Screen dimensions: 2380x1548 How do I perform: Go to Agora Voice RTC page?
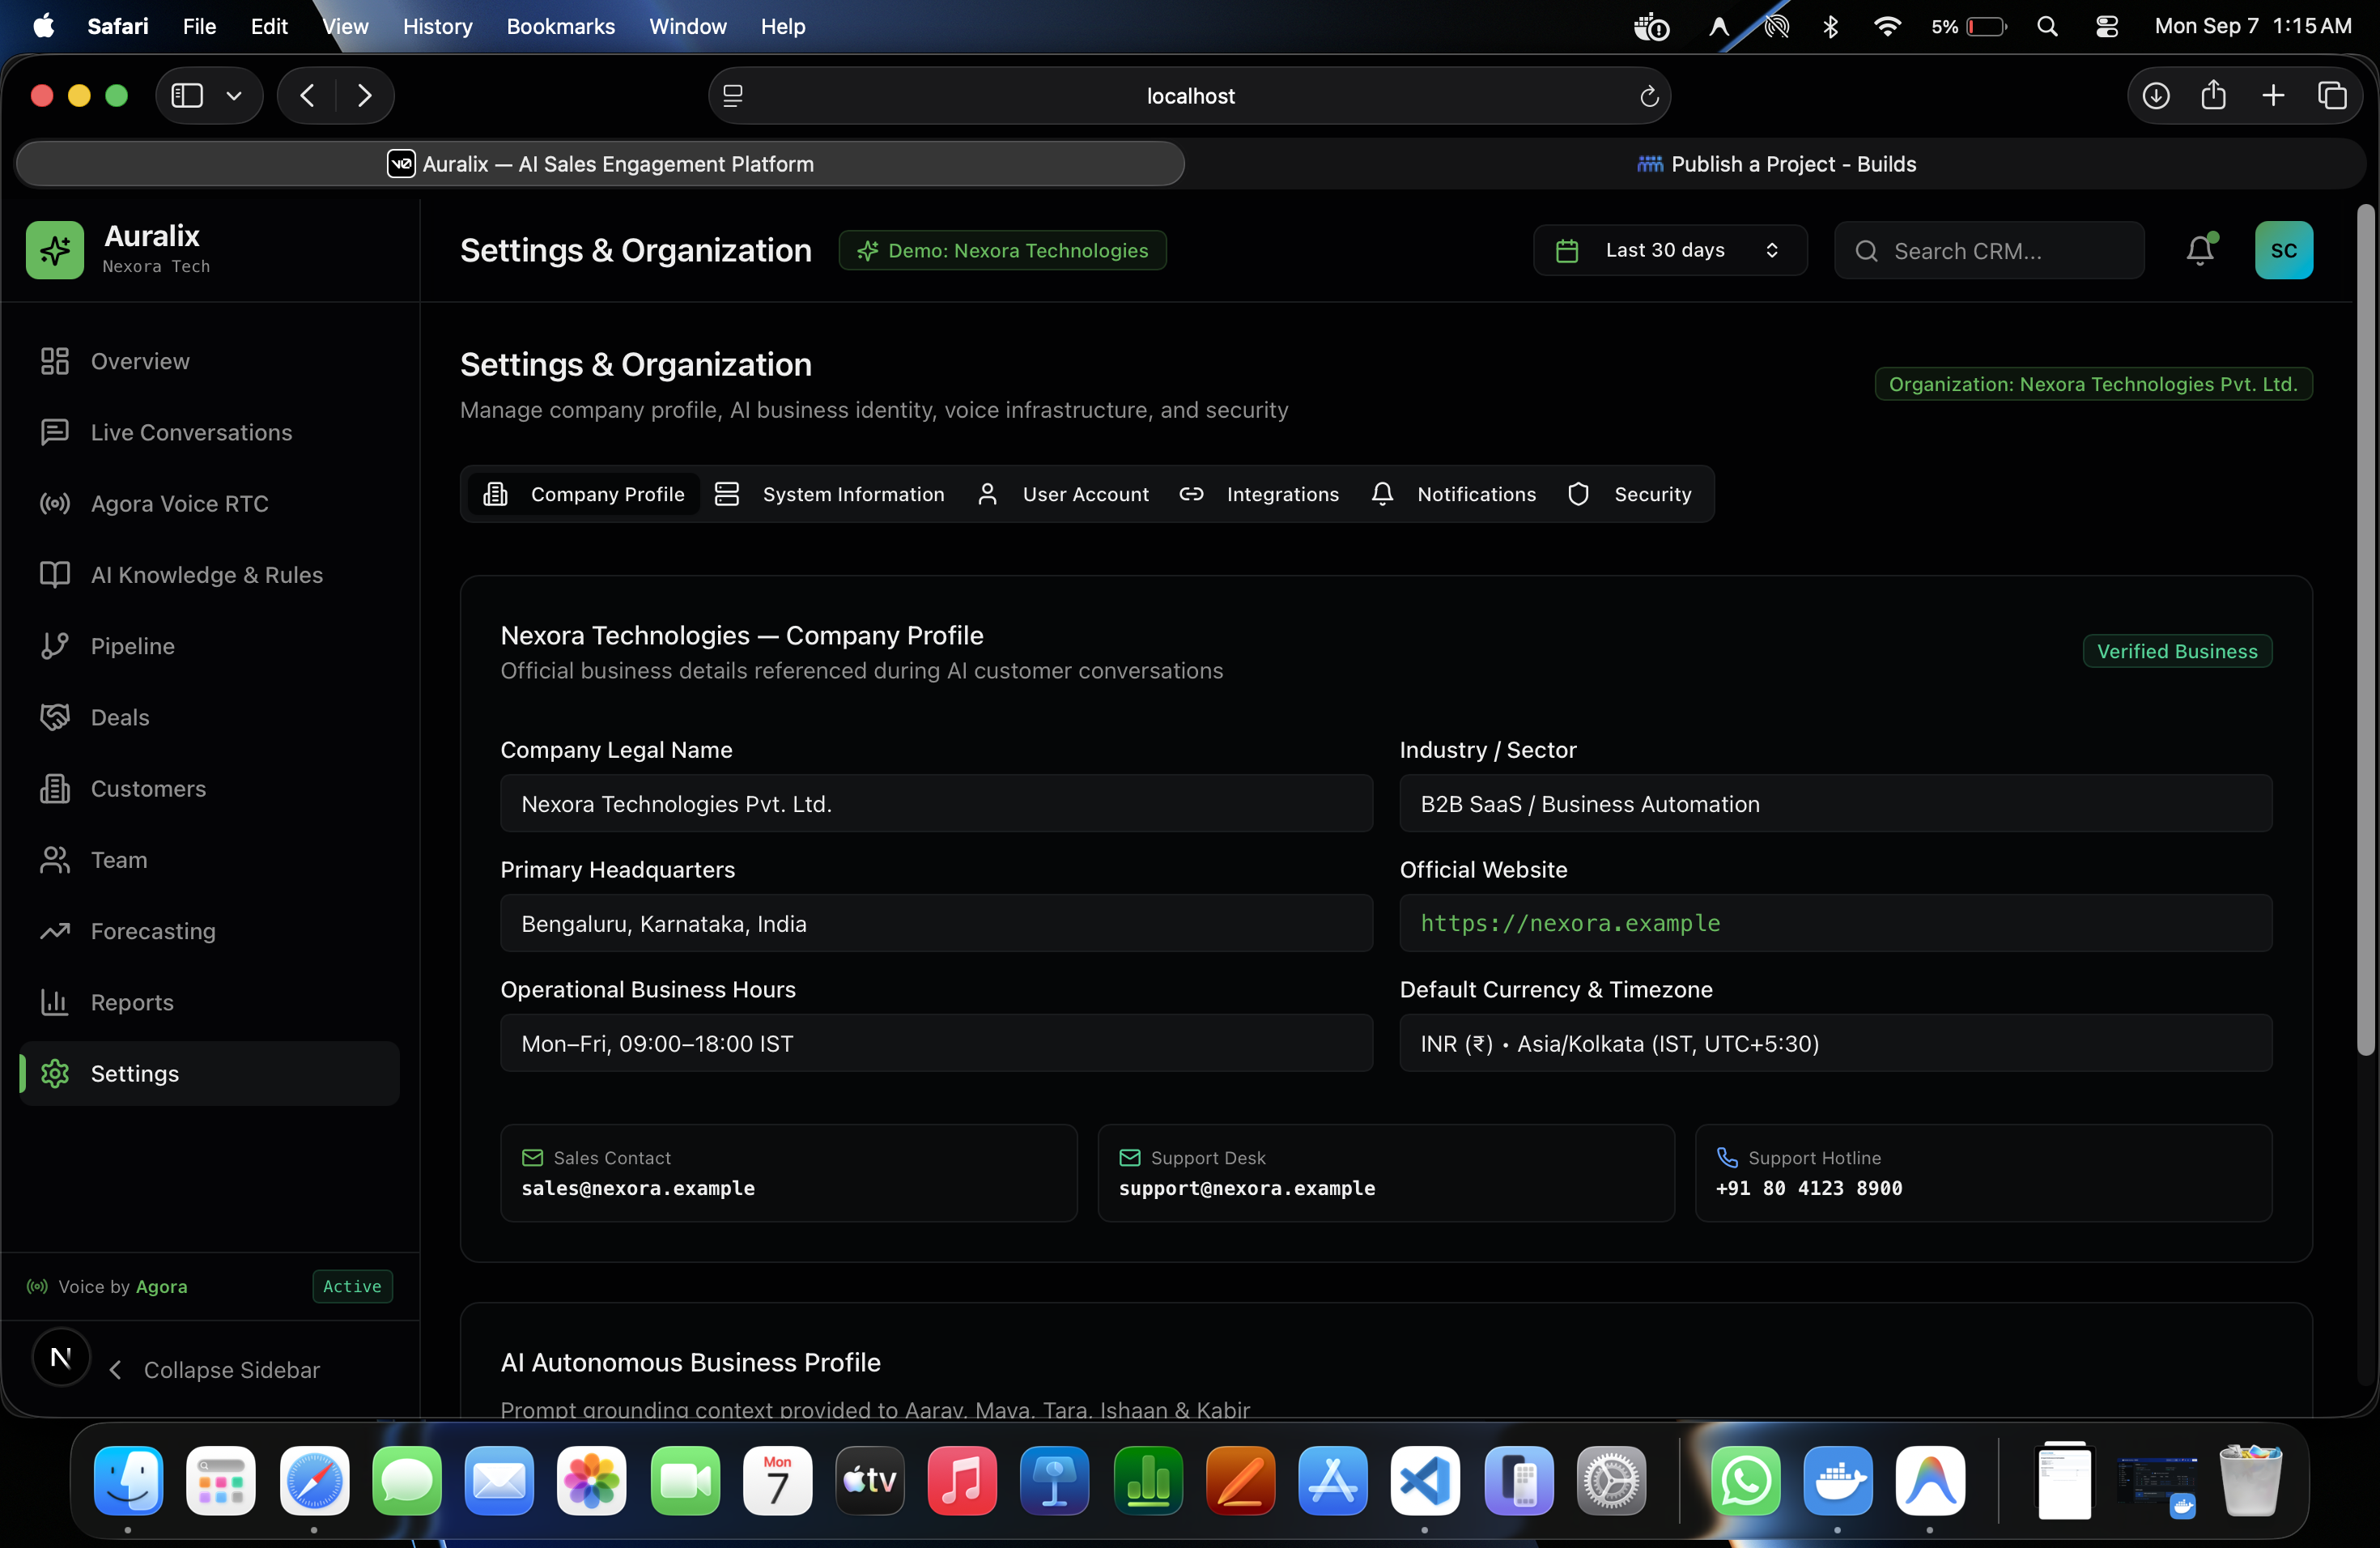tap(209, 503)
